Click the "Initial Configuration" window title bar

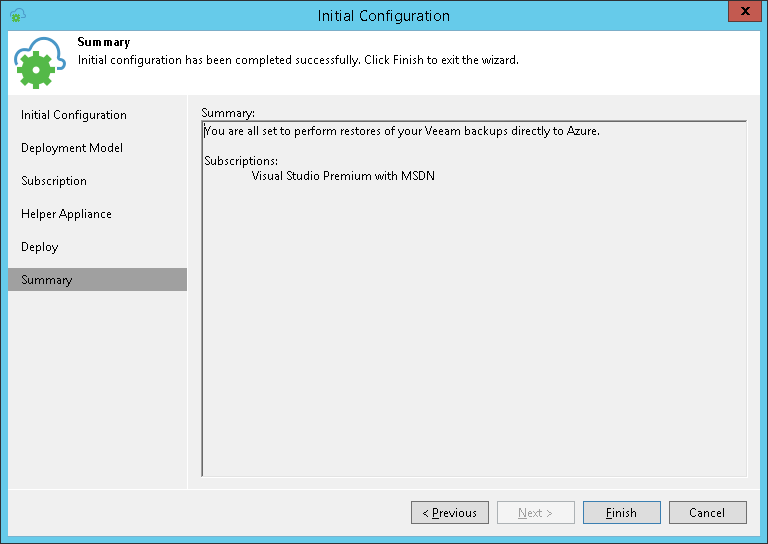tap(384, 15)
